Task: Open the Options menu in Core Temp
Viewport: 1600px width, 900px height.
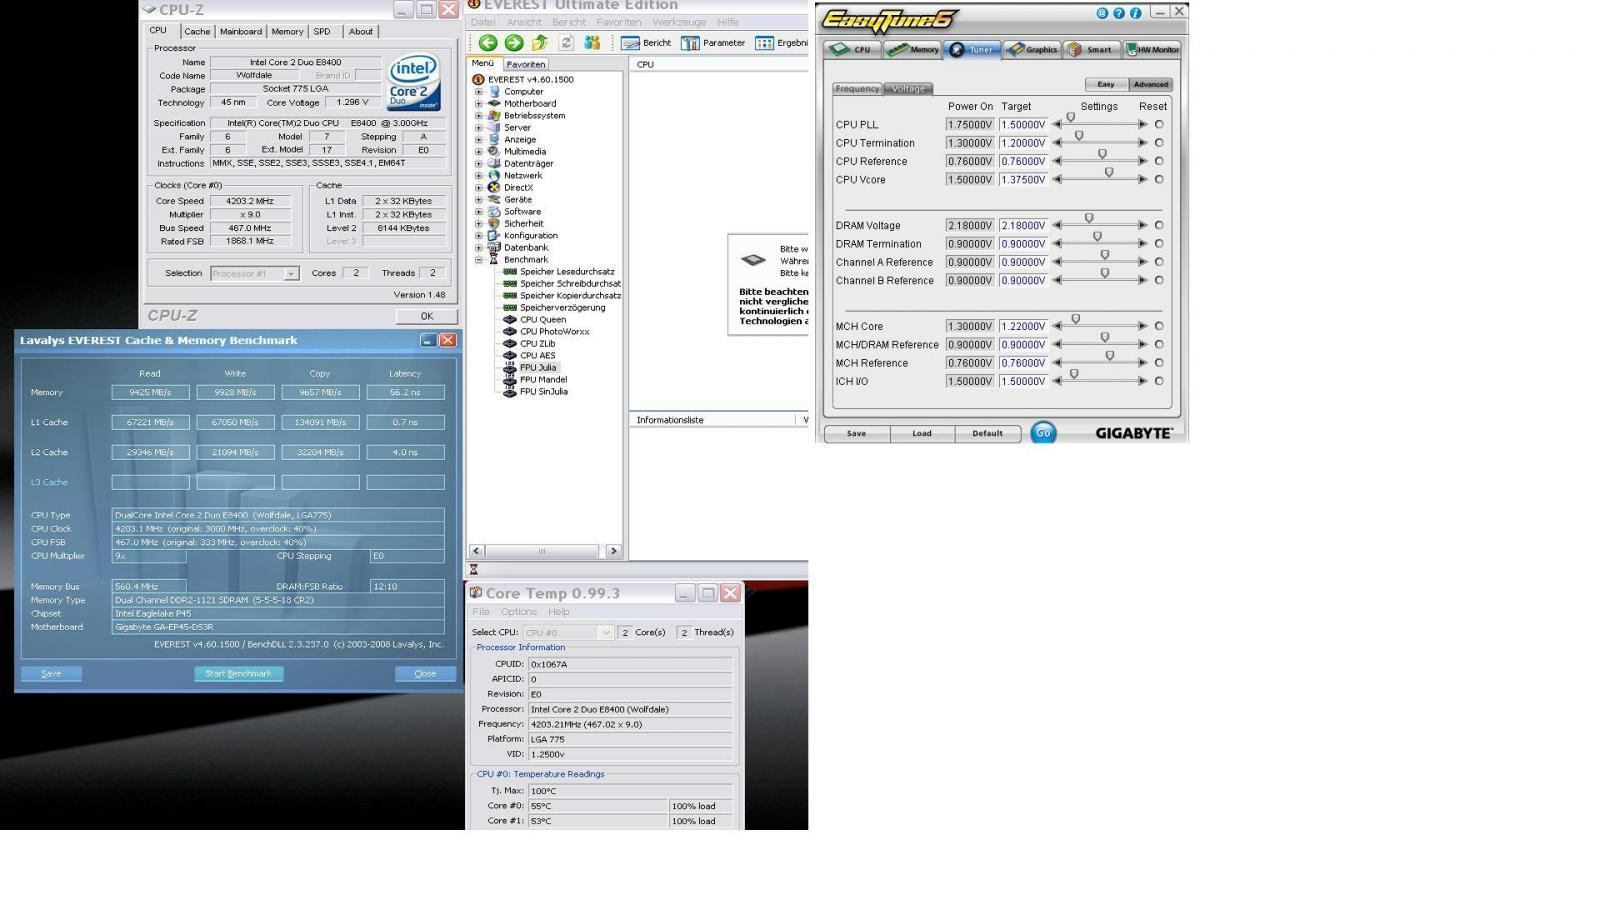Action: (x=519, y=612)
